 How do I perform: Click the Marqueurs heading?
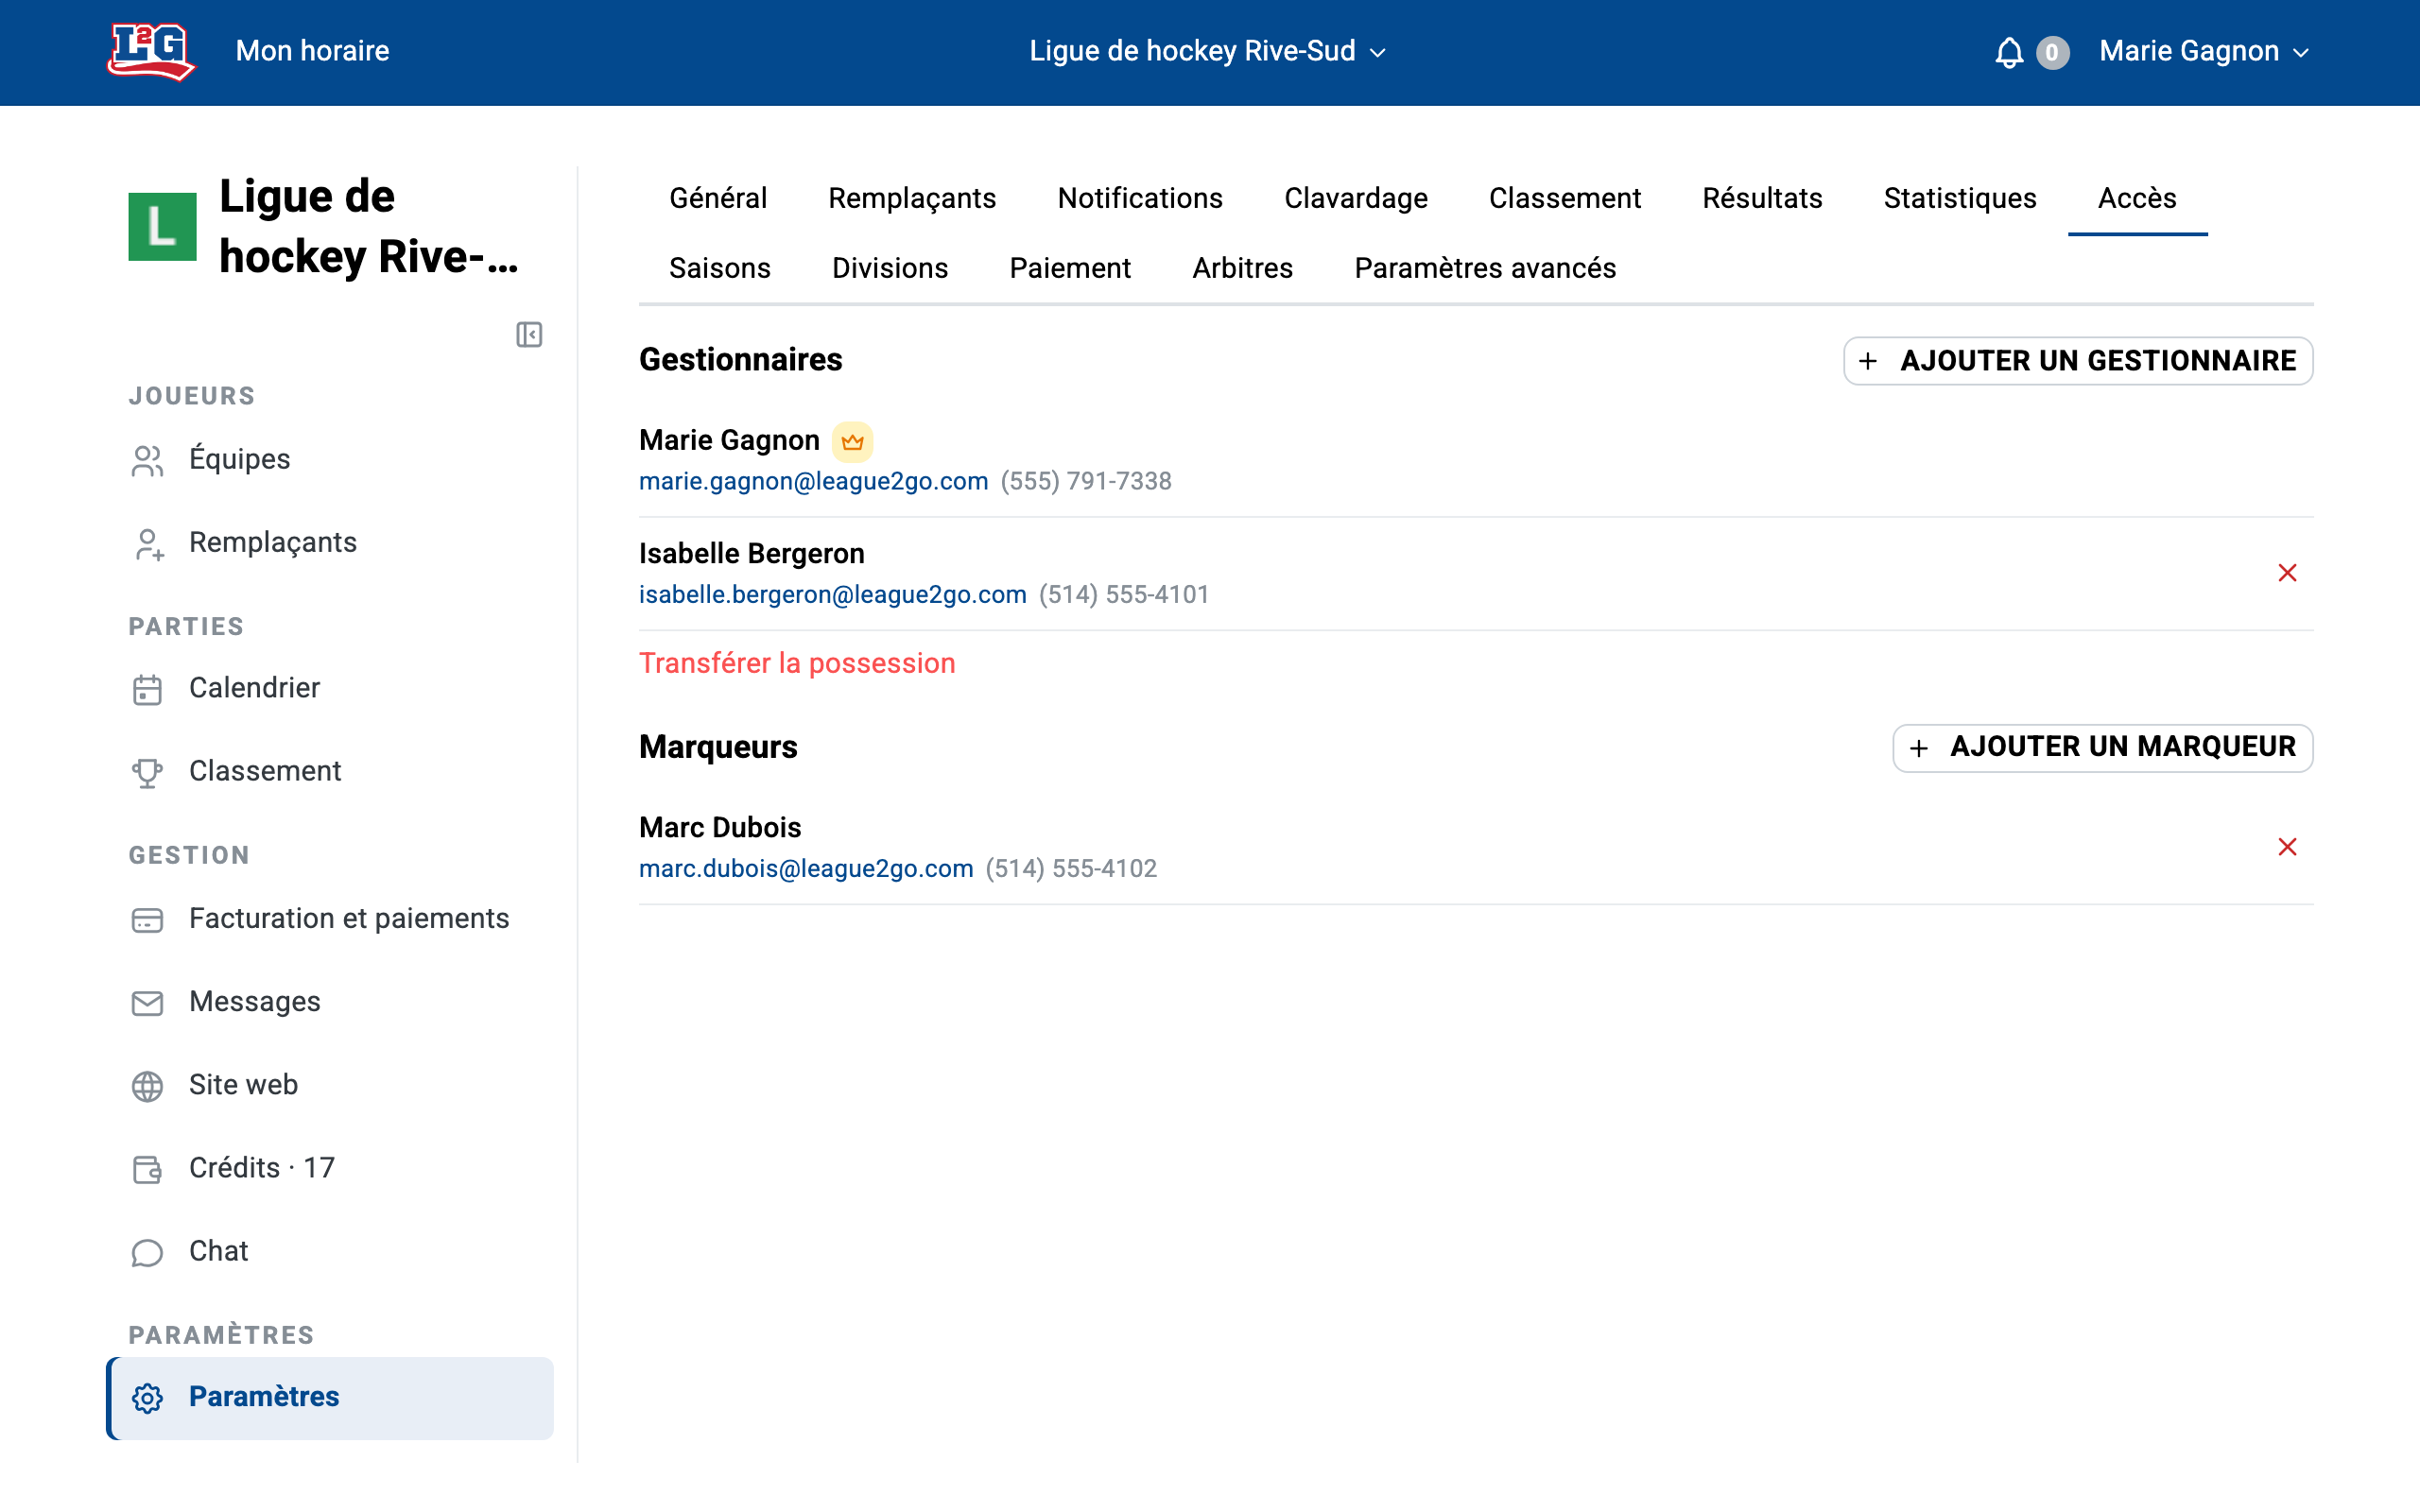pyautogui.click(x=718, y=748)
